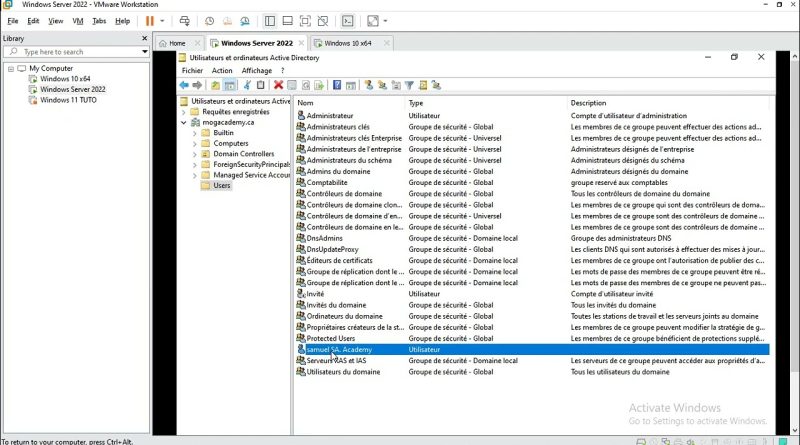Expand the Computers container
Viewport: 800px width, 445px height.
click(x=195, y=143)
